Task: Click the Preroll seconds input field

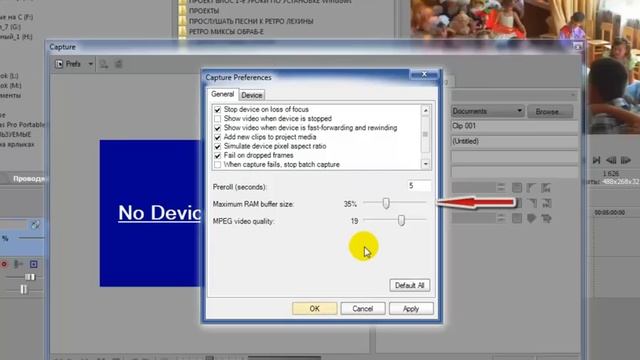Action: pyautogui.click(x=419, y=186)
